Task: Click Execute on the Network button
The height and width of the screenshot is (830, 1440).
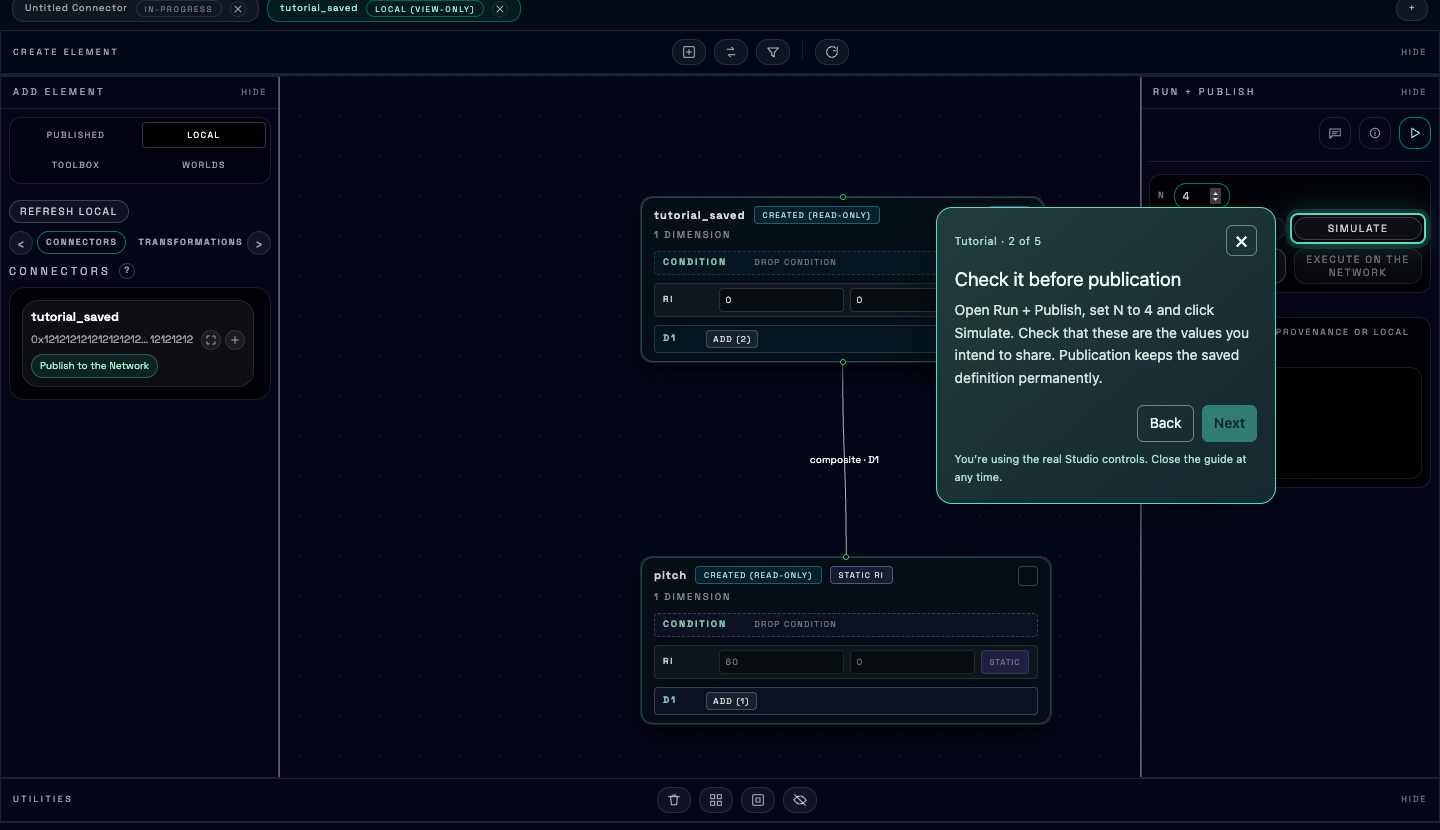Action: (x=1357, y=266)
